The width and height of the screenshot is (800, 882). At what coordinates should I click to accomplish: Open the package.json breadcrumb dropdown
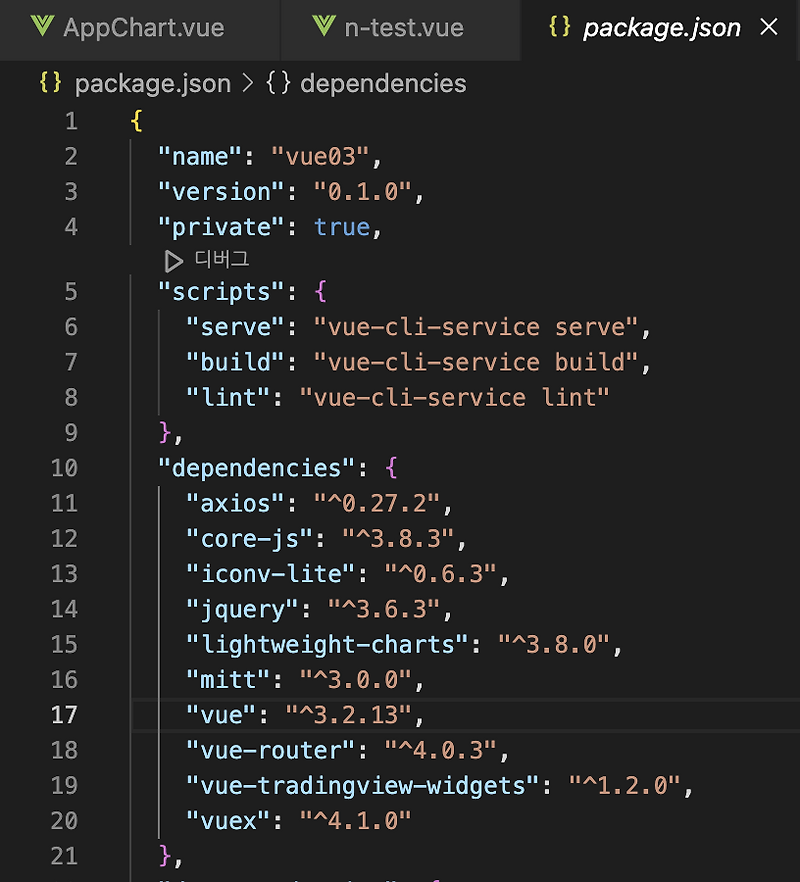[152, 84]
